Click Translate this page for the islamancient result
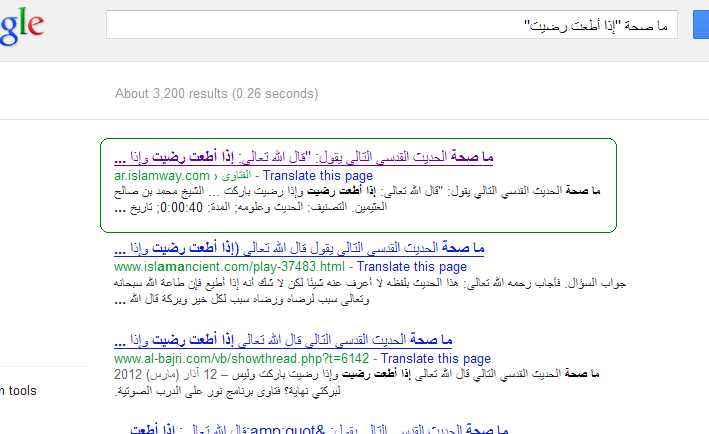Viewport: 709px width, 434px height. click(411, 267)
